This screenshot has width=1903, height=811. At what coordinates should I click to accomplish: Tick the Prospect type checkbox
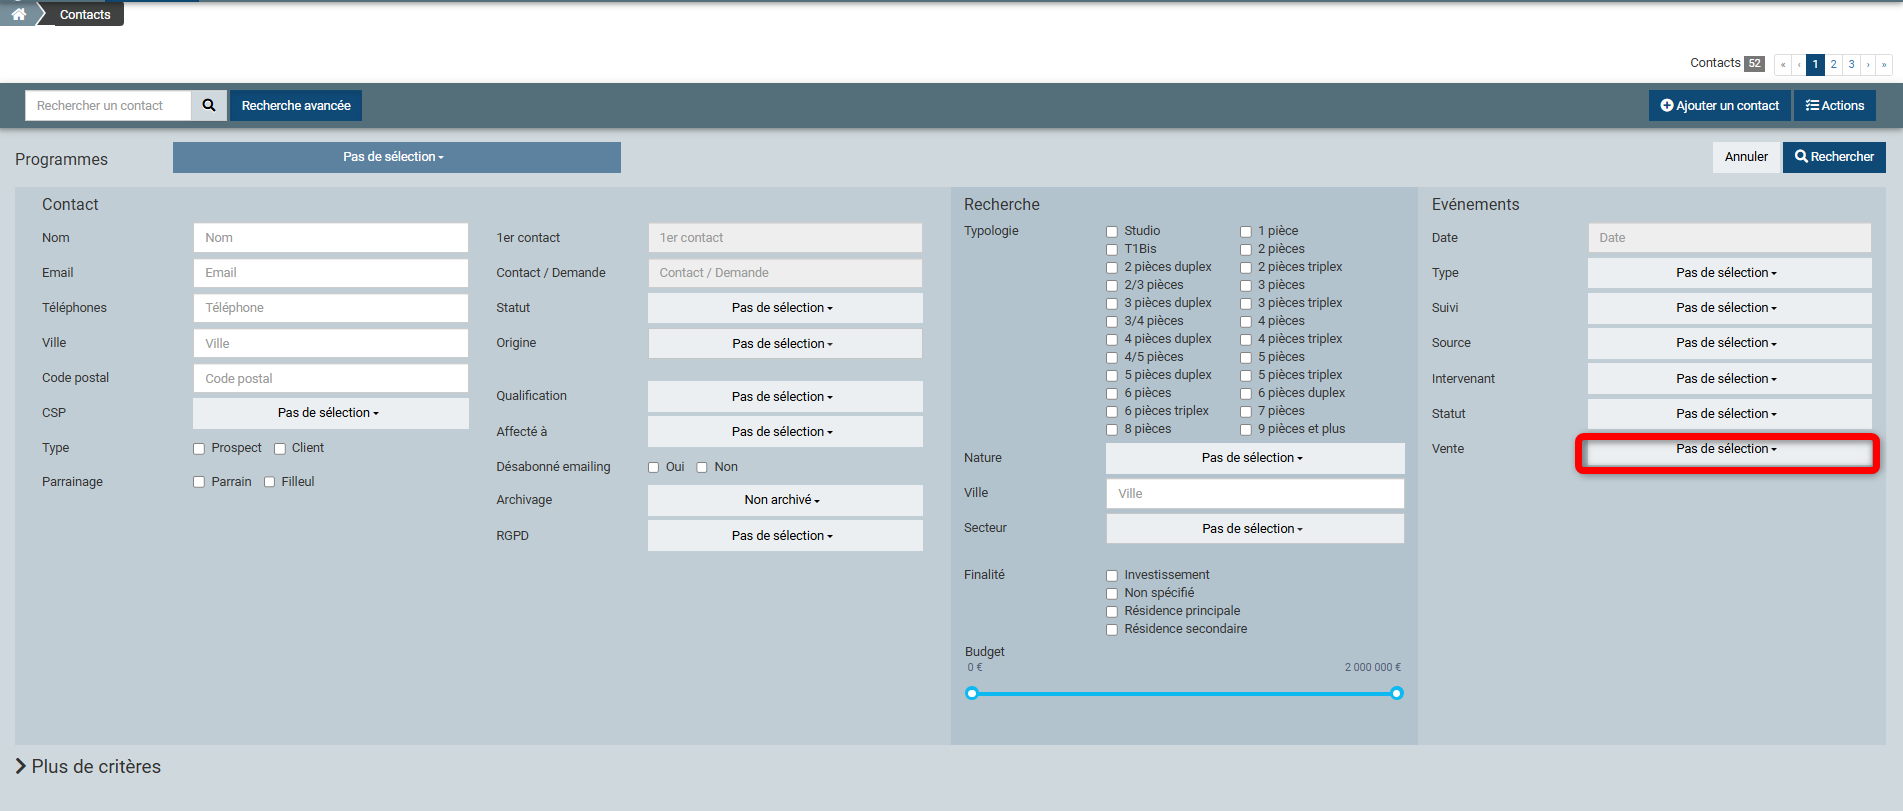pos(199,449)
